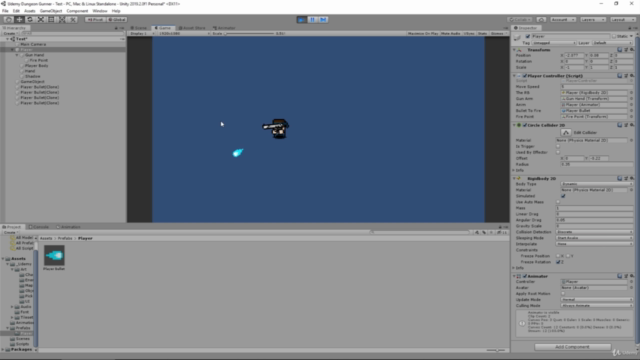Image resolution: width=640 pixels, height=360 pixels.
Task: Open the GameObject menu
Action: pyautogui.click(x=51, y=11)
